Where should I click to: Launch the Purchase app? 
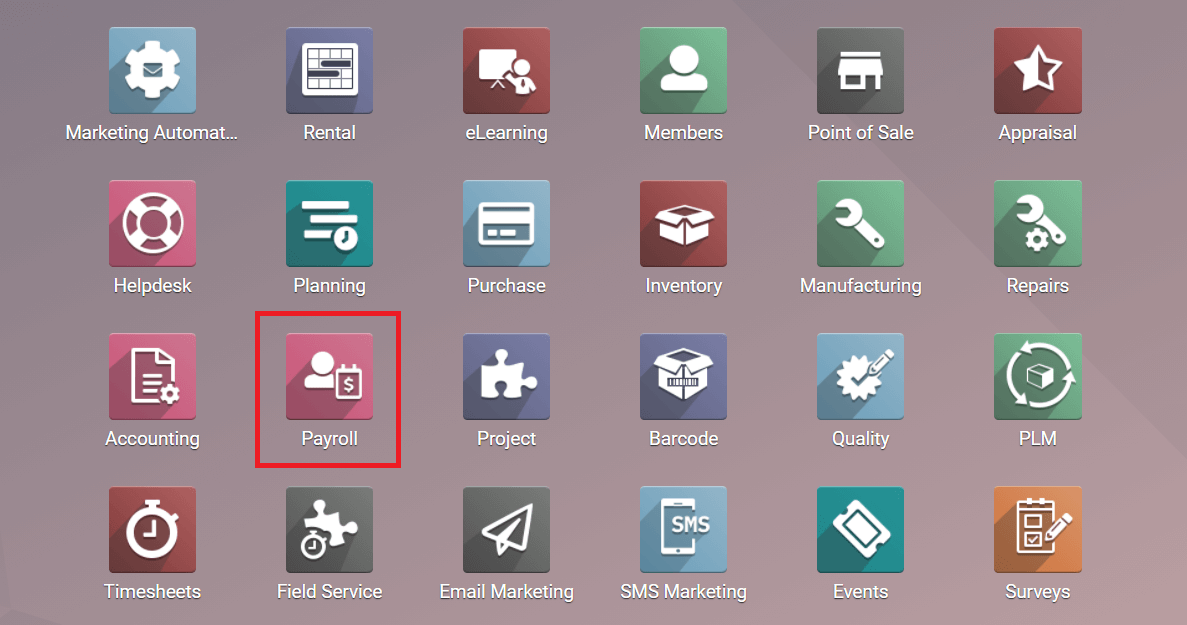[506, 223]
